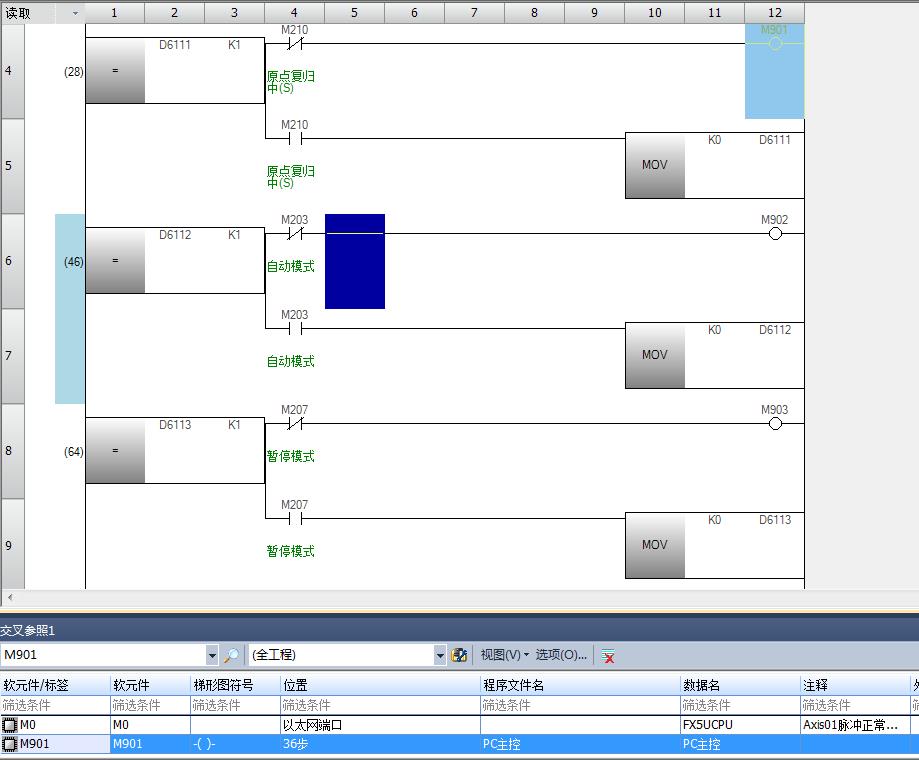Click the search icon beside the M901 field
919x760 pixels.
(231, 655)
